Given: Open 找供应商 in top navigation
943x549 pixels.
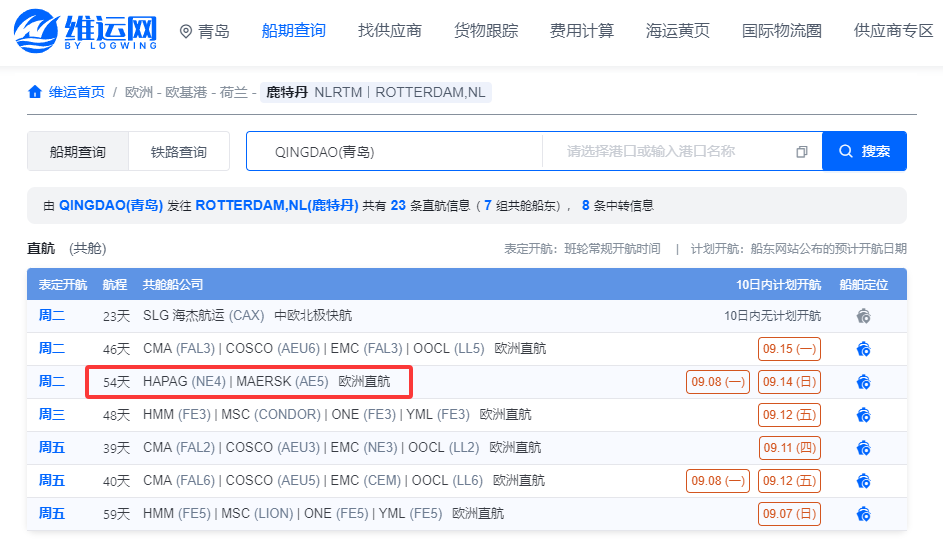Looking at the screenshot, I should (390, 31).
